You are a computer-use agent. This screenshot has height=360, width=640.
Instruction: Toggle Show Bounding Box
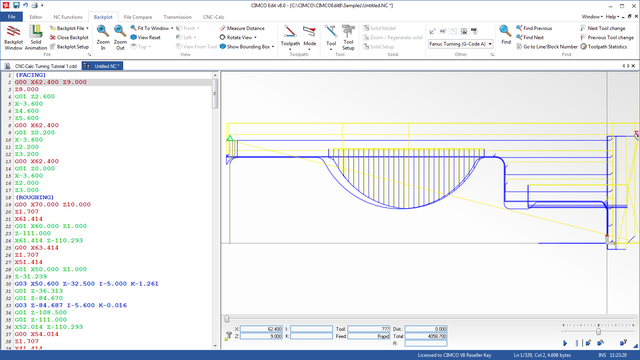click(x=247, y=47)
